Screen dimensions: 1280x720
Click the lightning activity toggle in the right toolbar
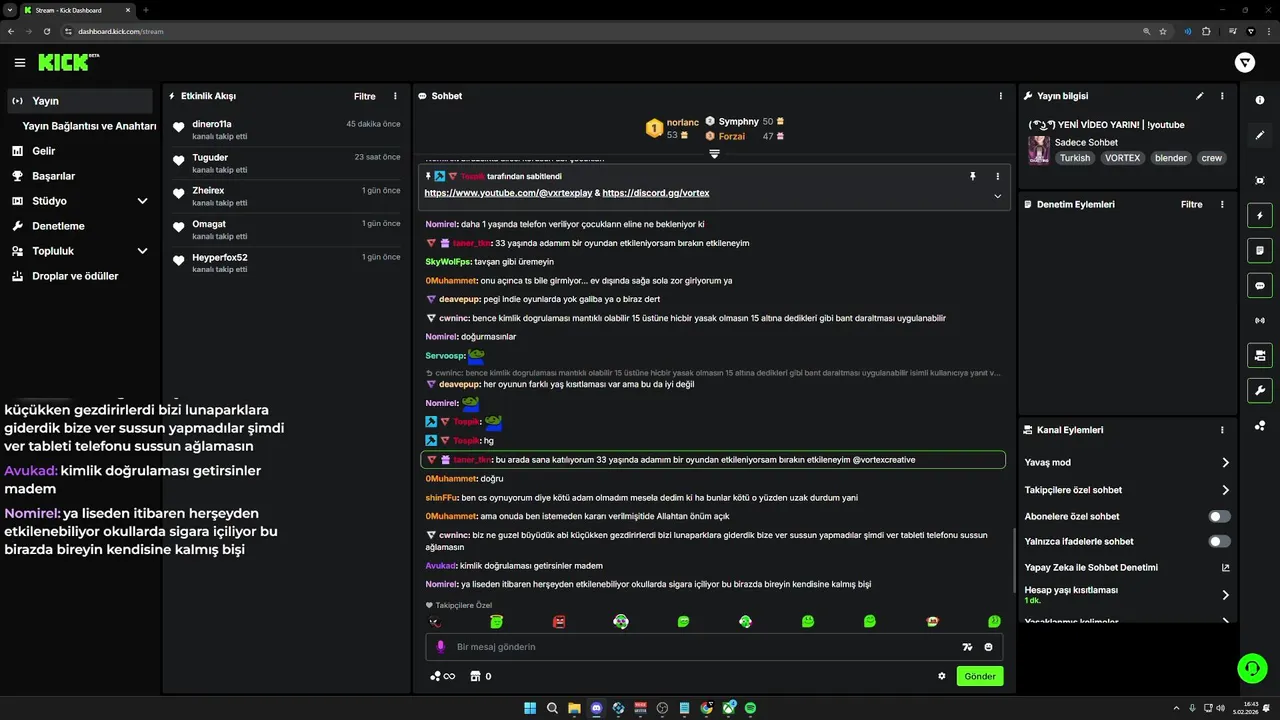[1260, 215]
